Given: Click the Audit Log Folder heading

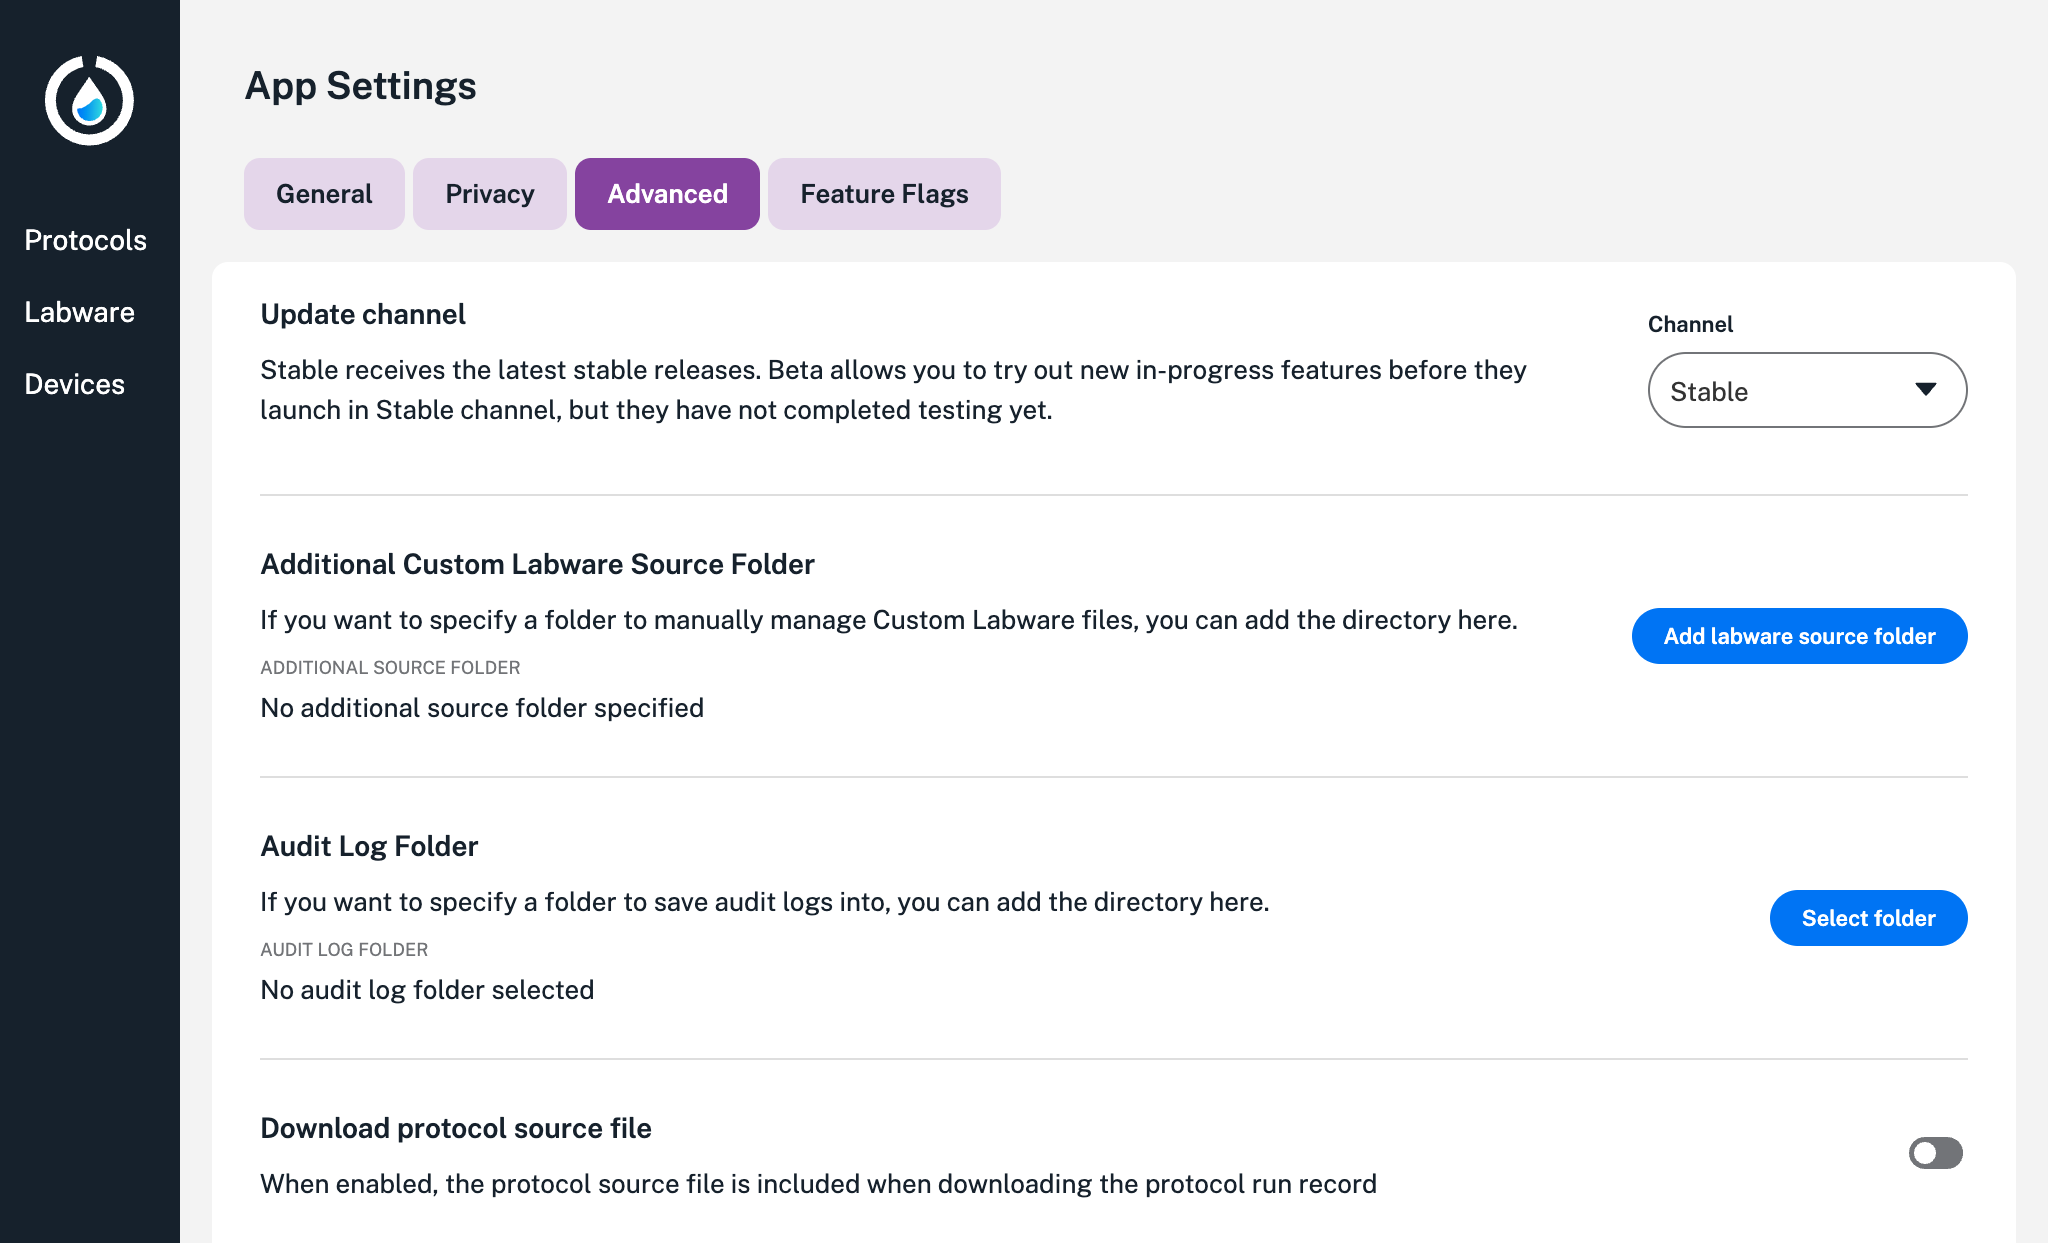Looking at the screenshot, I should (369, 846).
